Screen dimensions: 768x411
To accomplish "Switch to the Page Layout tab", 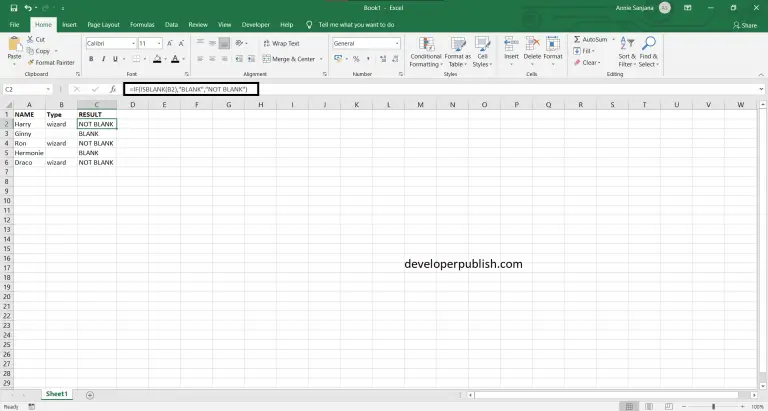I will [103, 23].
